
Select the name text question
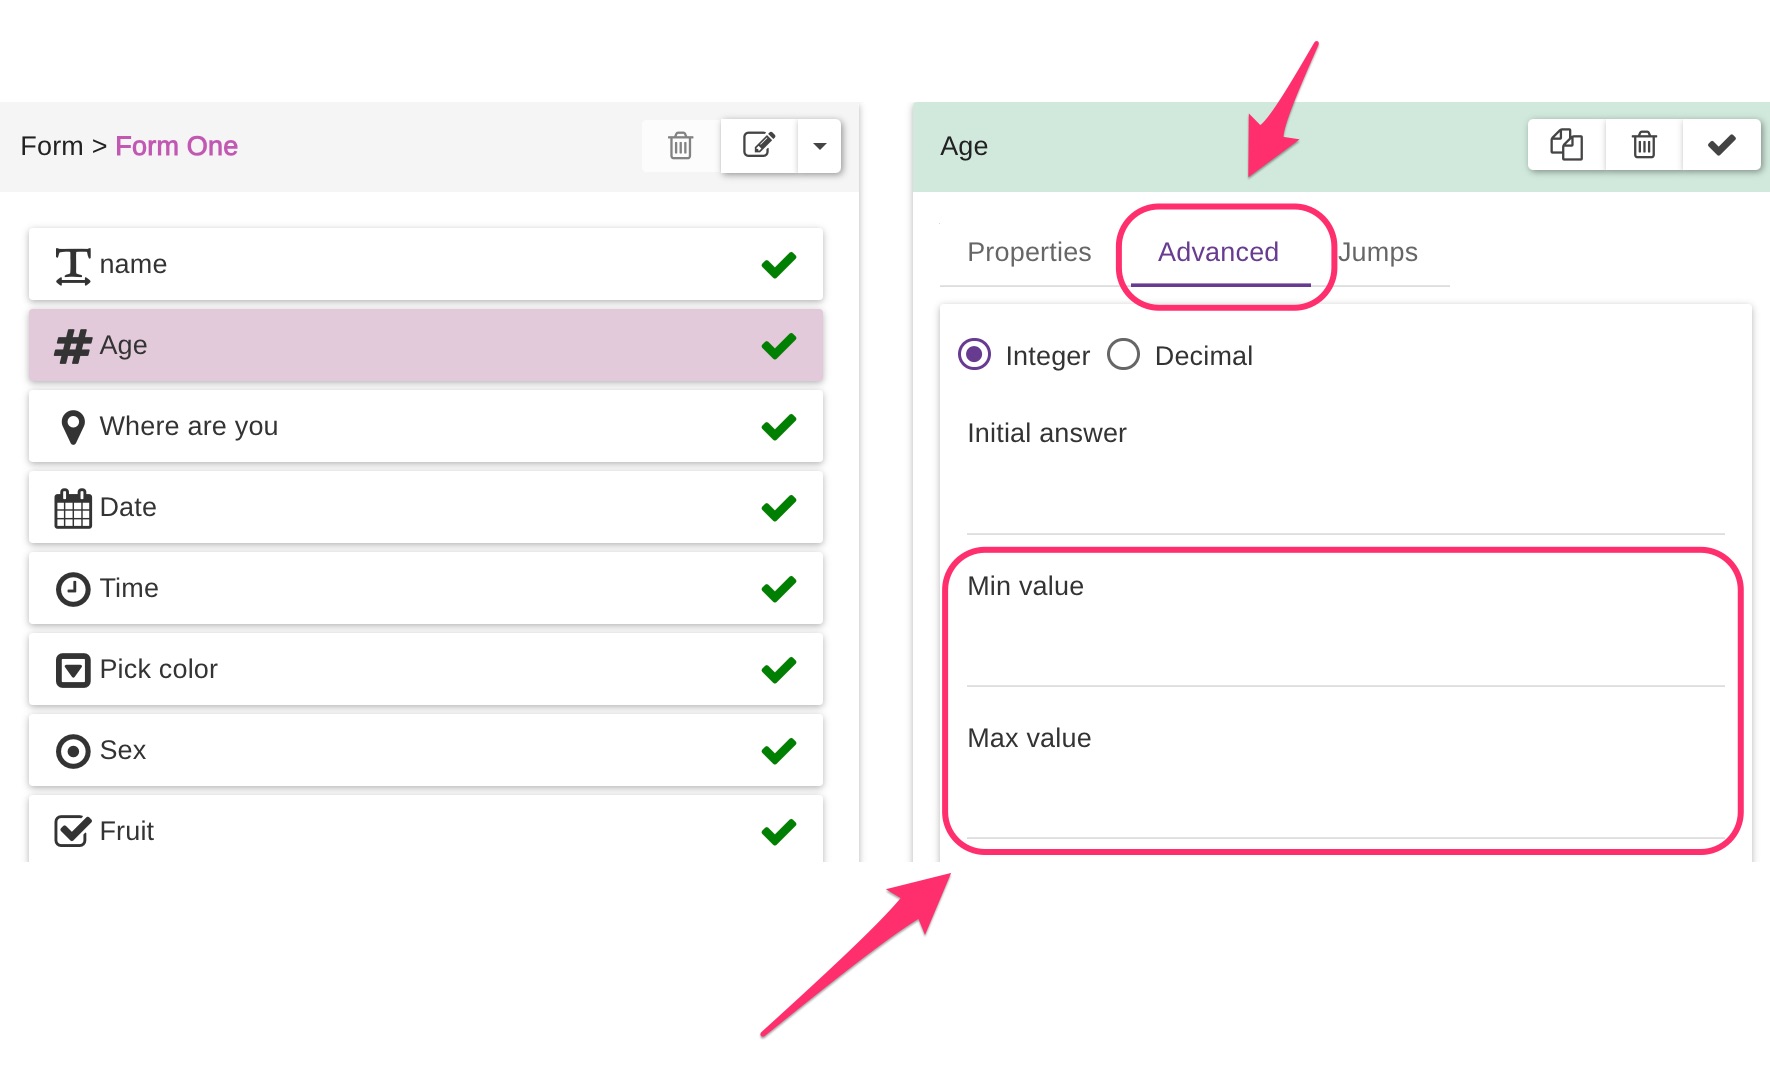coord(425,264)
